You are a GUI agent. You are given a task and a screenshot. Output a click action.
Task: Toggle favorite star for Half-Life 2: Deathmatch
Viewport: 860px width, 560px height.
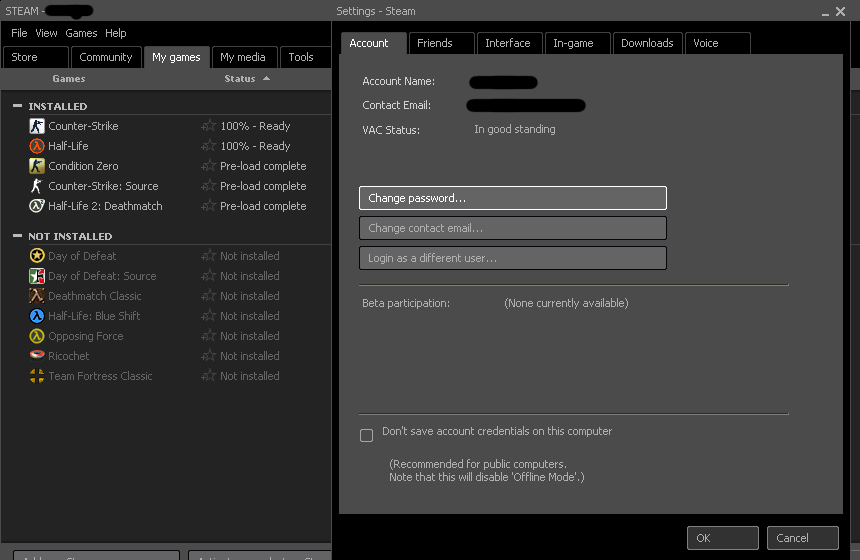[x=208, y=206]
